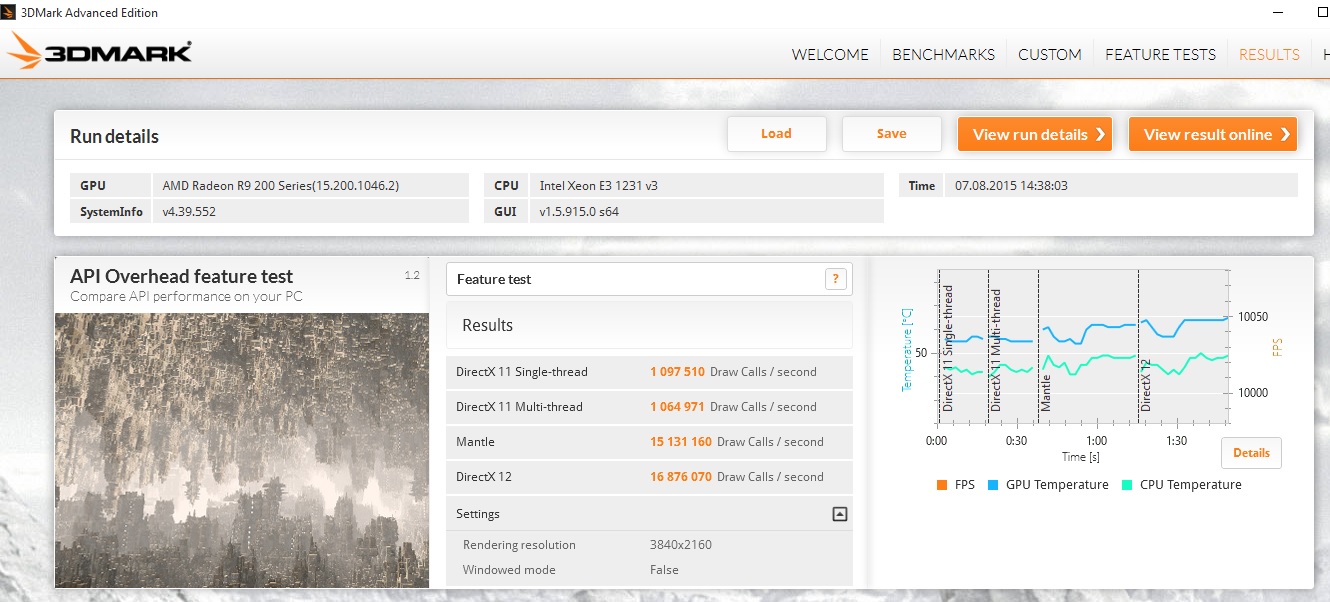1330x602 pixels.
Task: Switch to the BENCHMARKS tab
Action: (943, 55)
